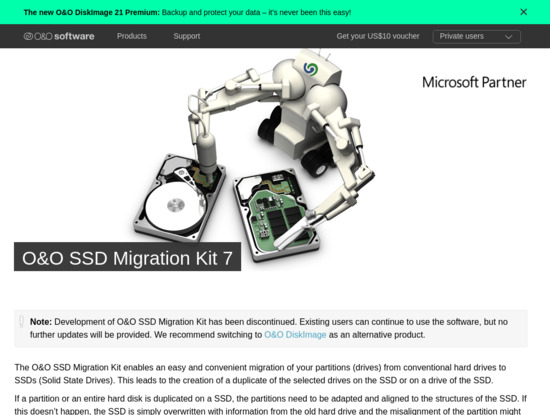Image resolution: width=550 pixels, height=415 pixels.
Task: Click the green SSD circuit board image
Action: coord(277,216)
